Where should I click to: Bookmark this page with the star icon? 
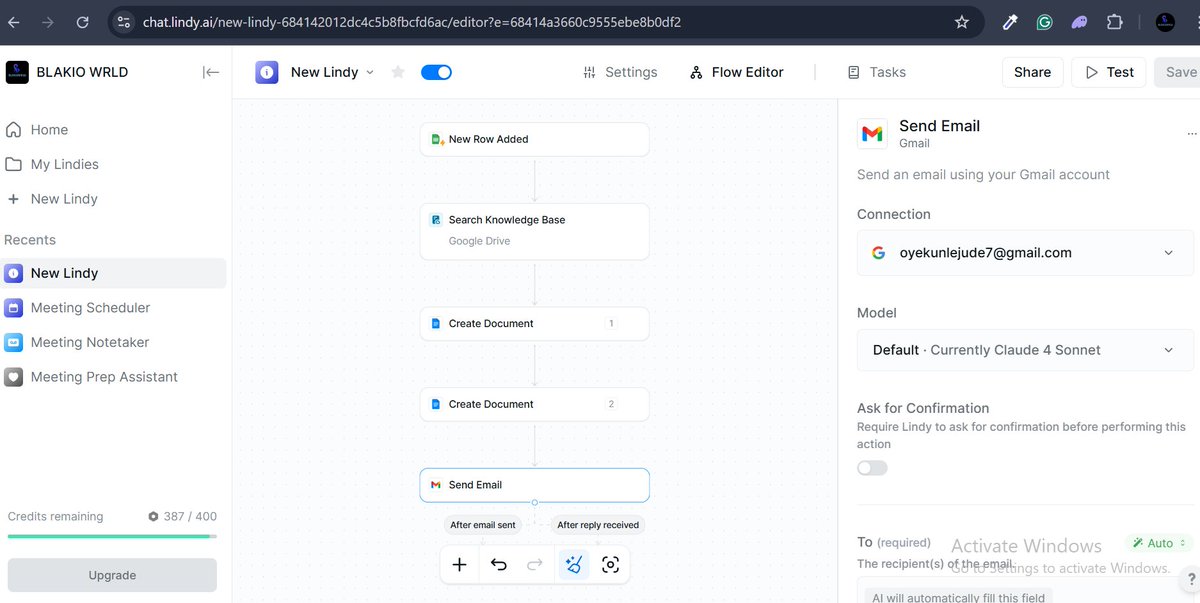tap(962, 22)
